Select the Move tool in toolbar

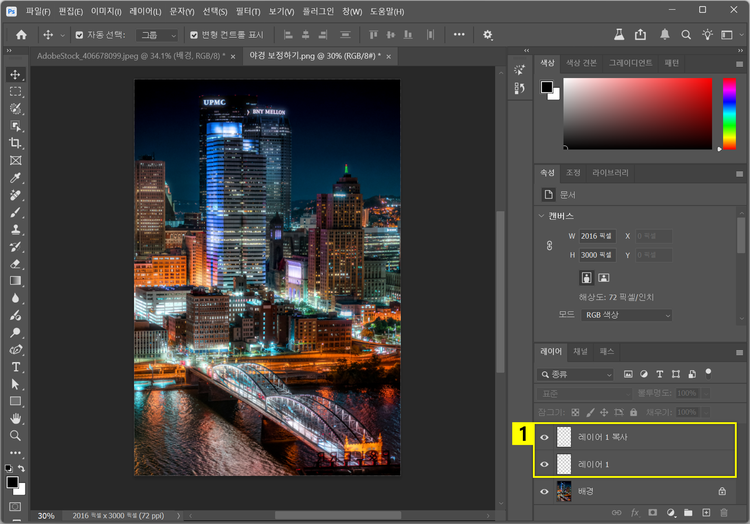coord(15,75)
